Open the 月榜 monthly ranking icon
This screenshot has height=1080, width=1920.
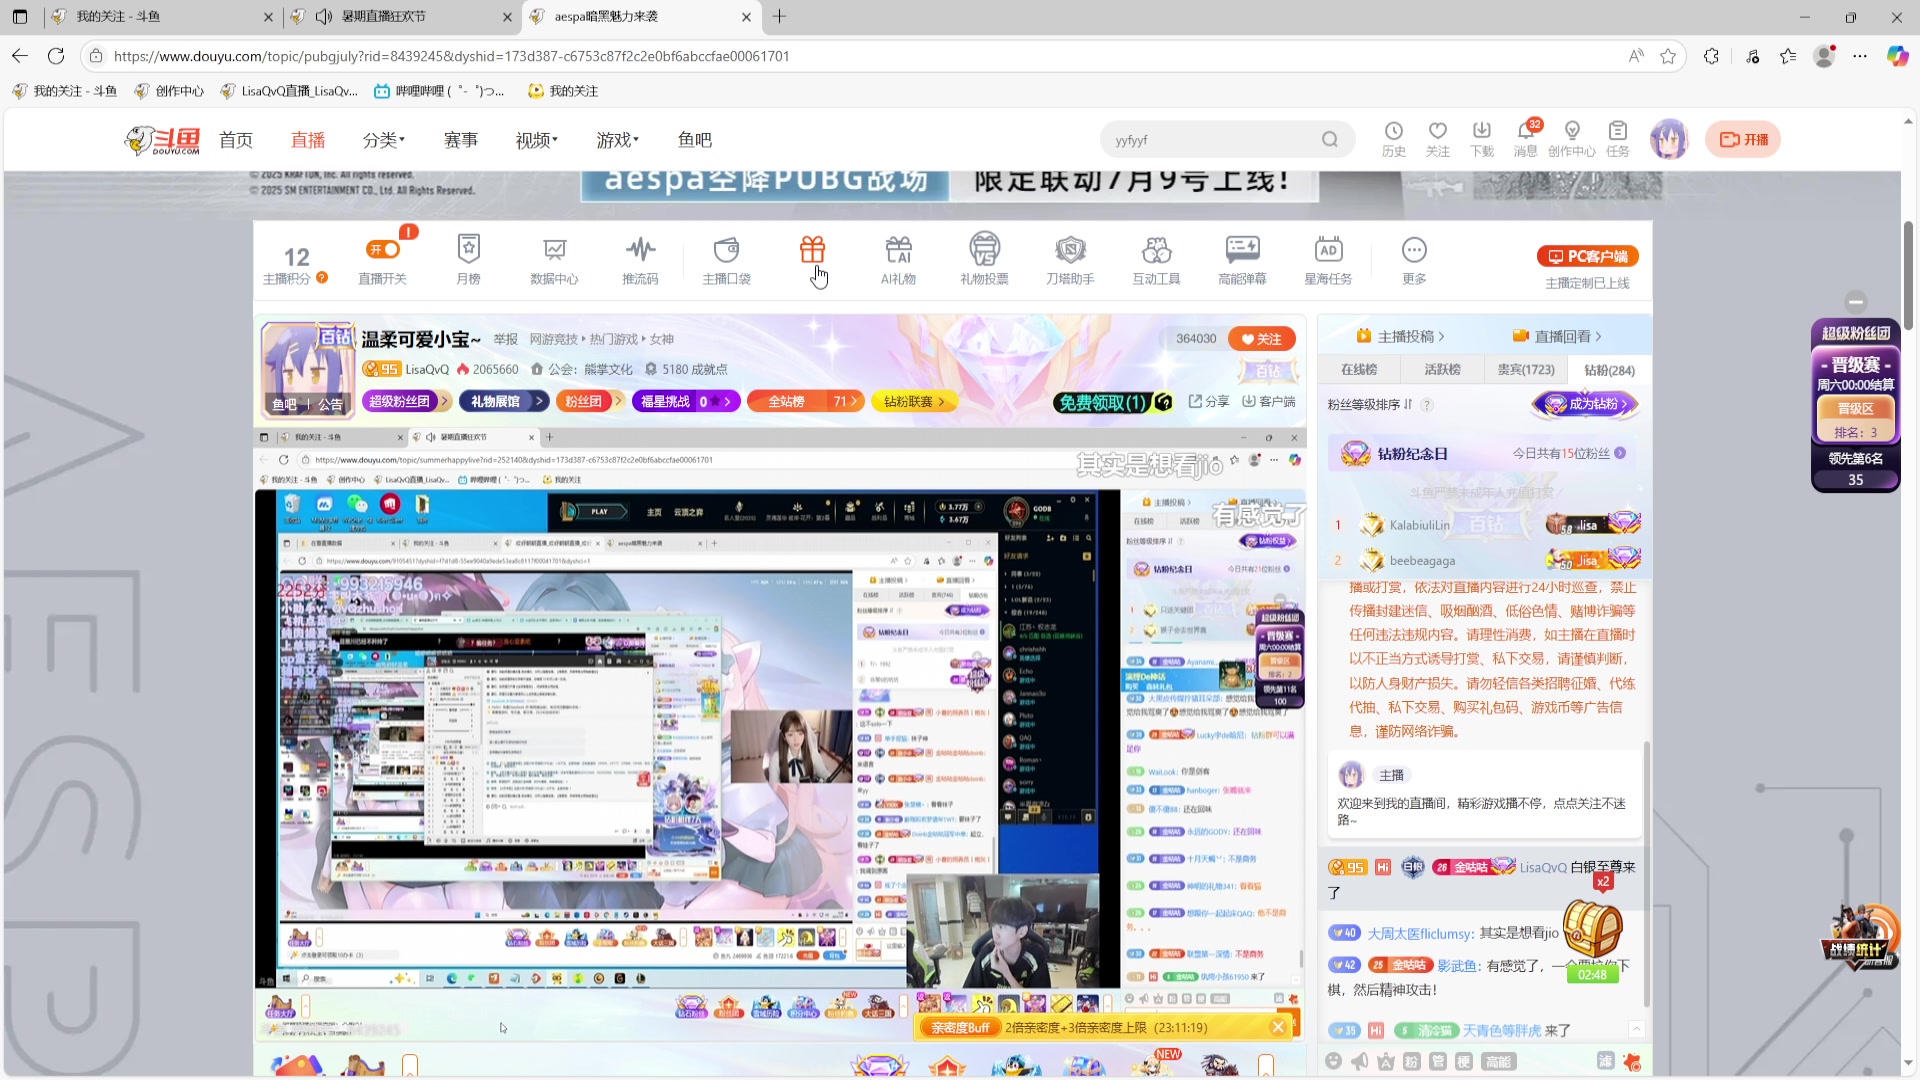(x=468, y=260)
